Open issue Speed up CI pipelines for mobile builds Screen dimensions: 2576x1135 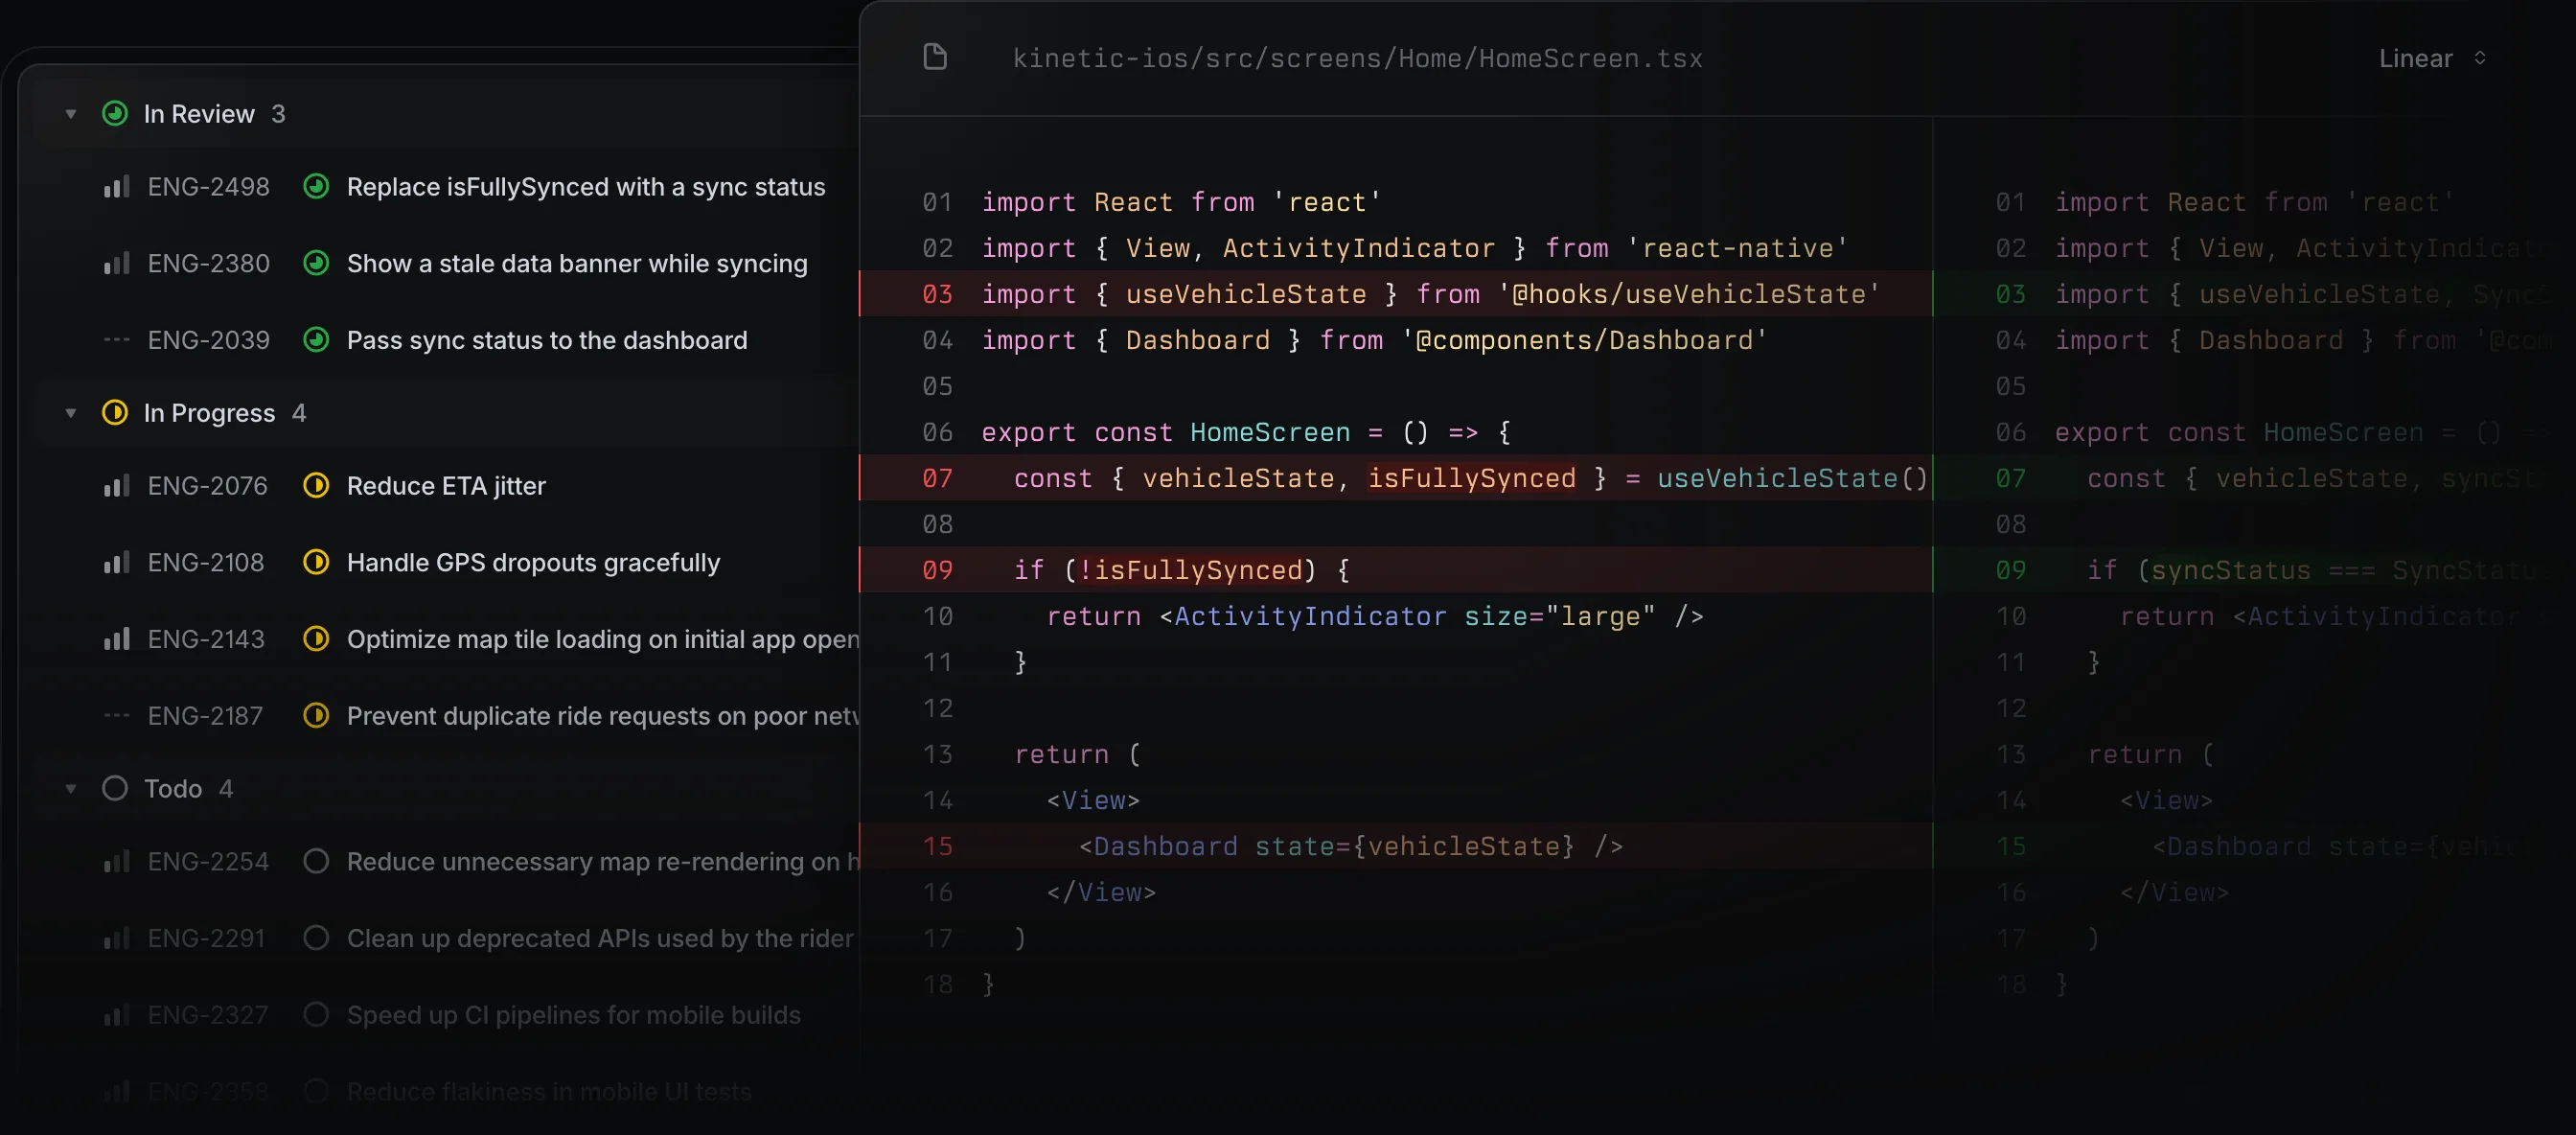574,1015
